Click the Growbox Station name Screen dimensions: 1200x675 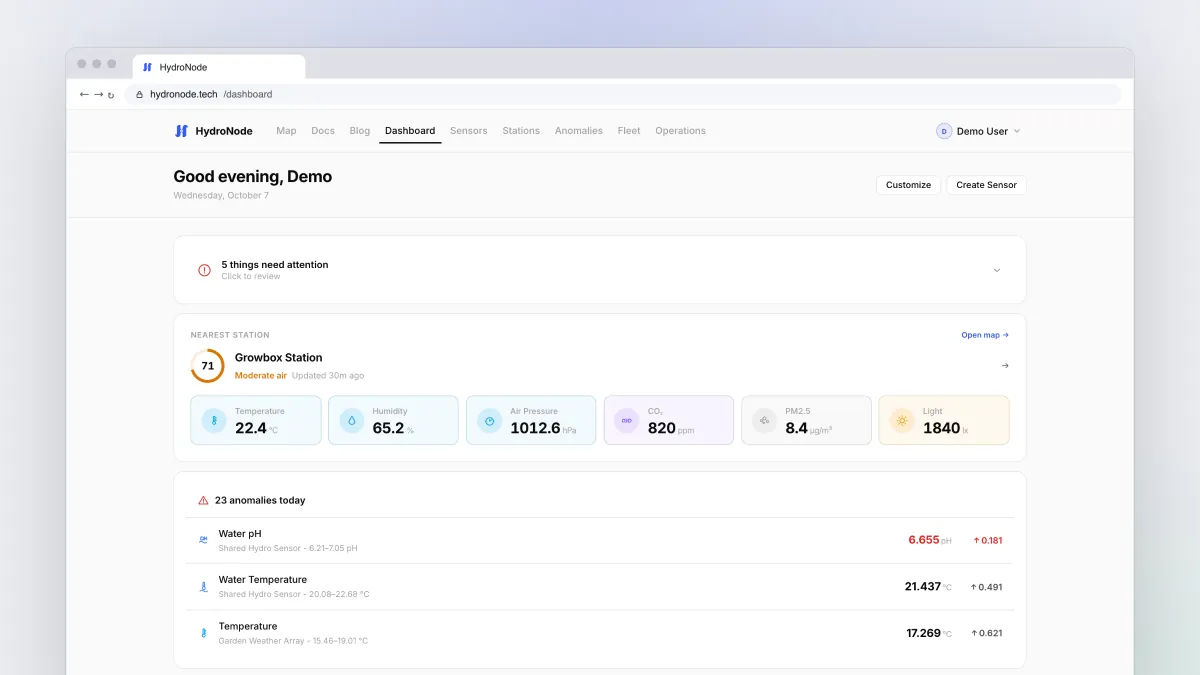279,357
